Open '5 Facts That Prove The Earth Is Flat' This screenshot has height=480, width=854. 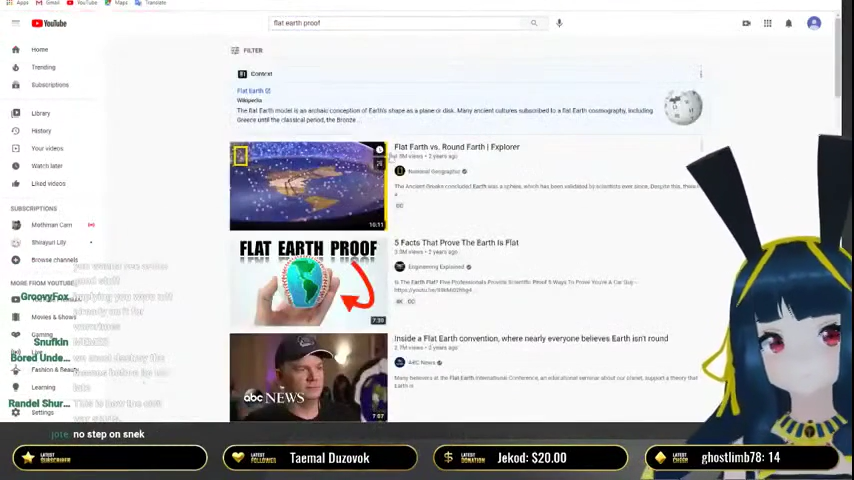point(456,243)
